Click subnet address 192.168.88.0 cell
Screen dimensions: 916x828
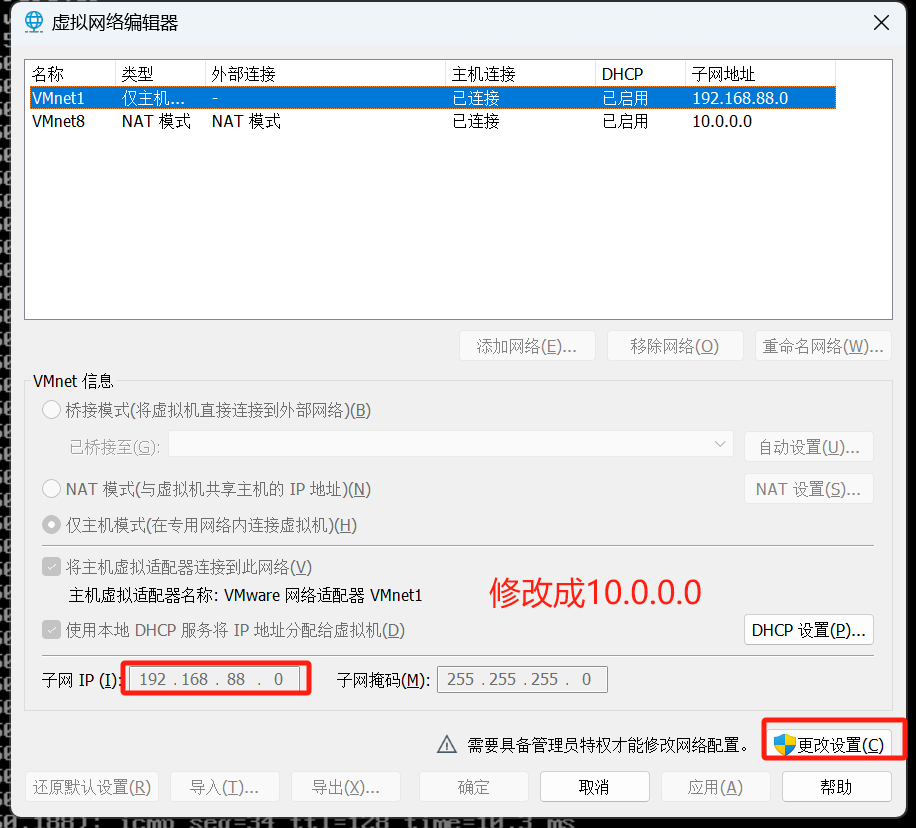[740, 98]
